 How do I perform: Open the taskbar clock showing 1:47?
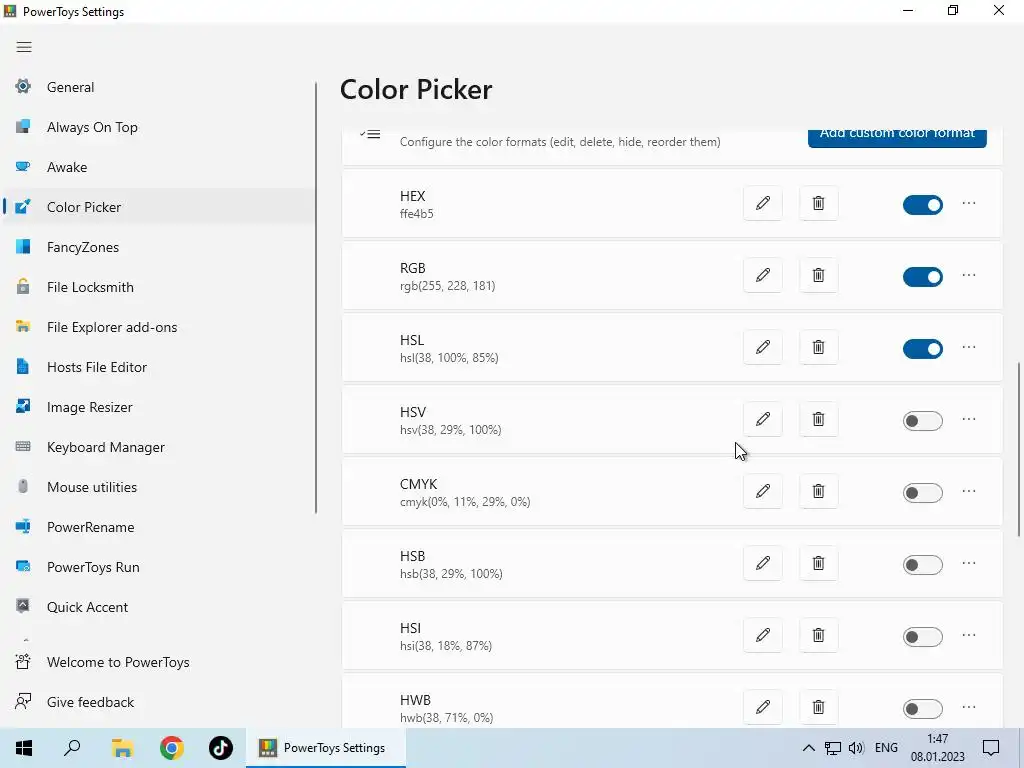(937, 748)
